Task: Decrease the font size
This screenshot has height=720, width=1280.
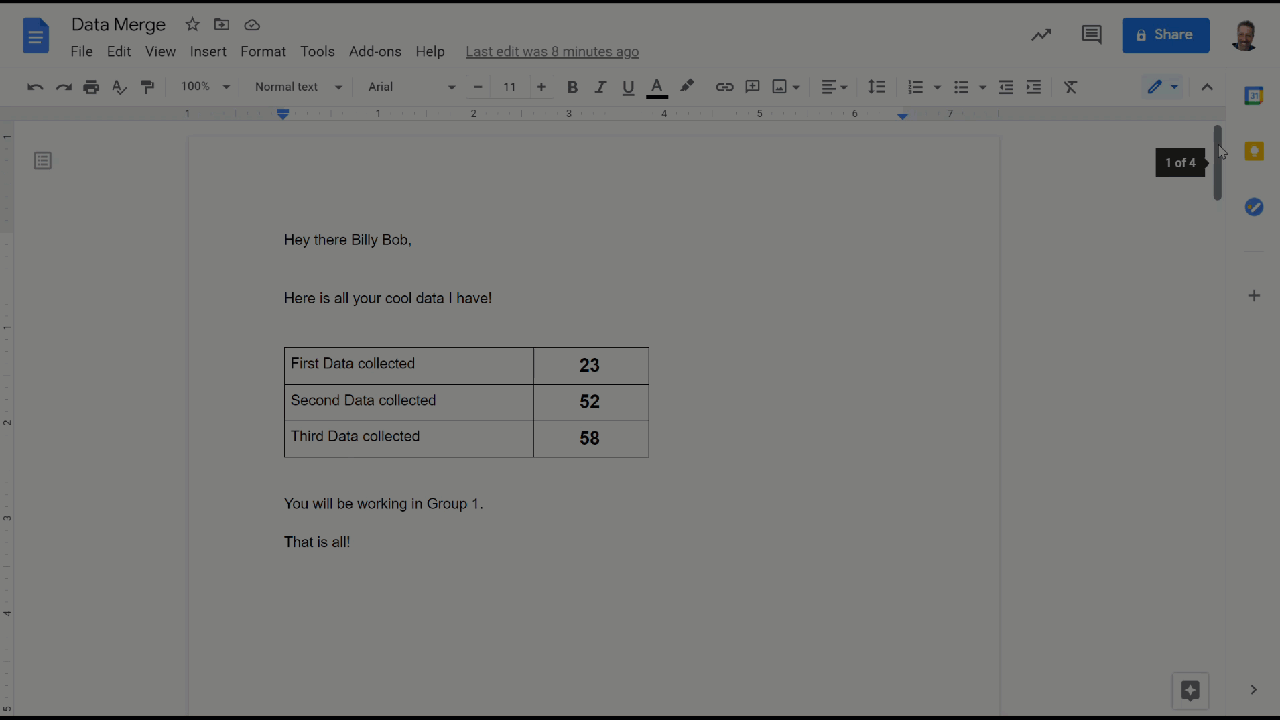Action: [x=478, y=87]
